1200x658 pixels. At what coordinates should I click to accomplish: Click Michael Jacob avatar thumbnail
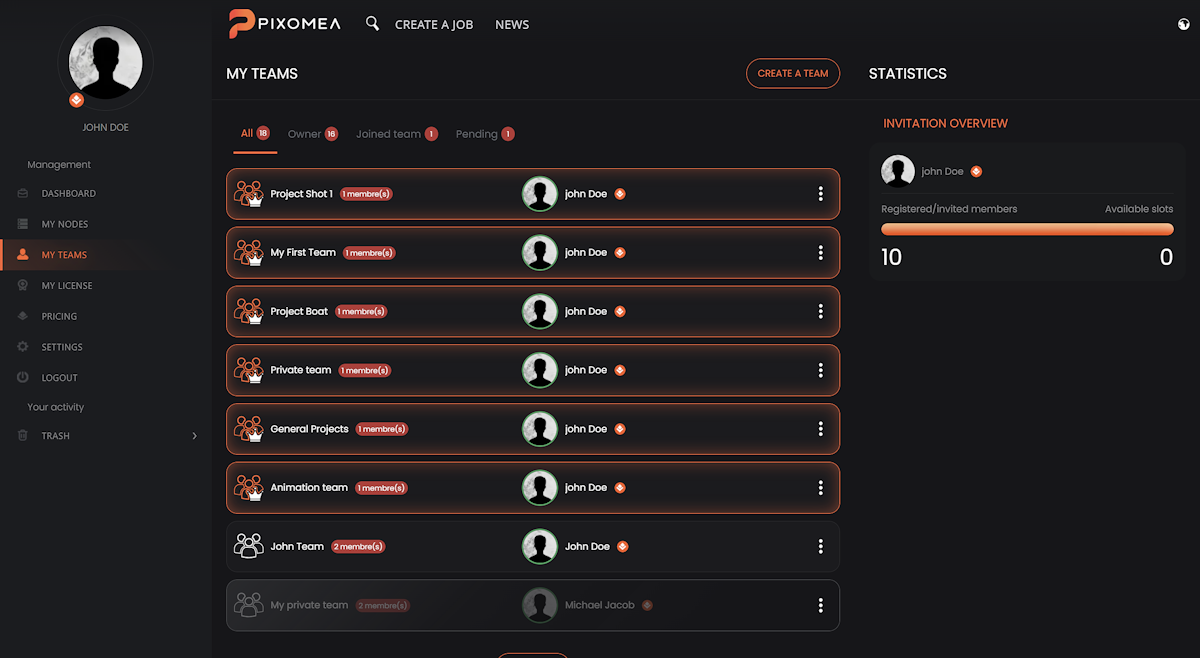click(x=540, y=605)
